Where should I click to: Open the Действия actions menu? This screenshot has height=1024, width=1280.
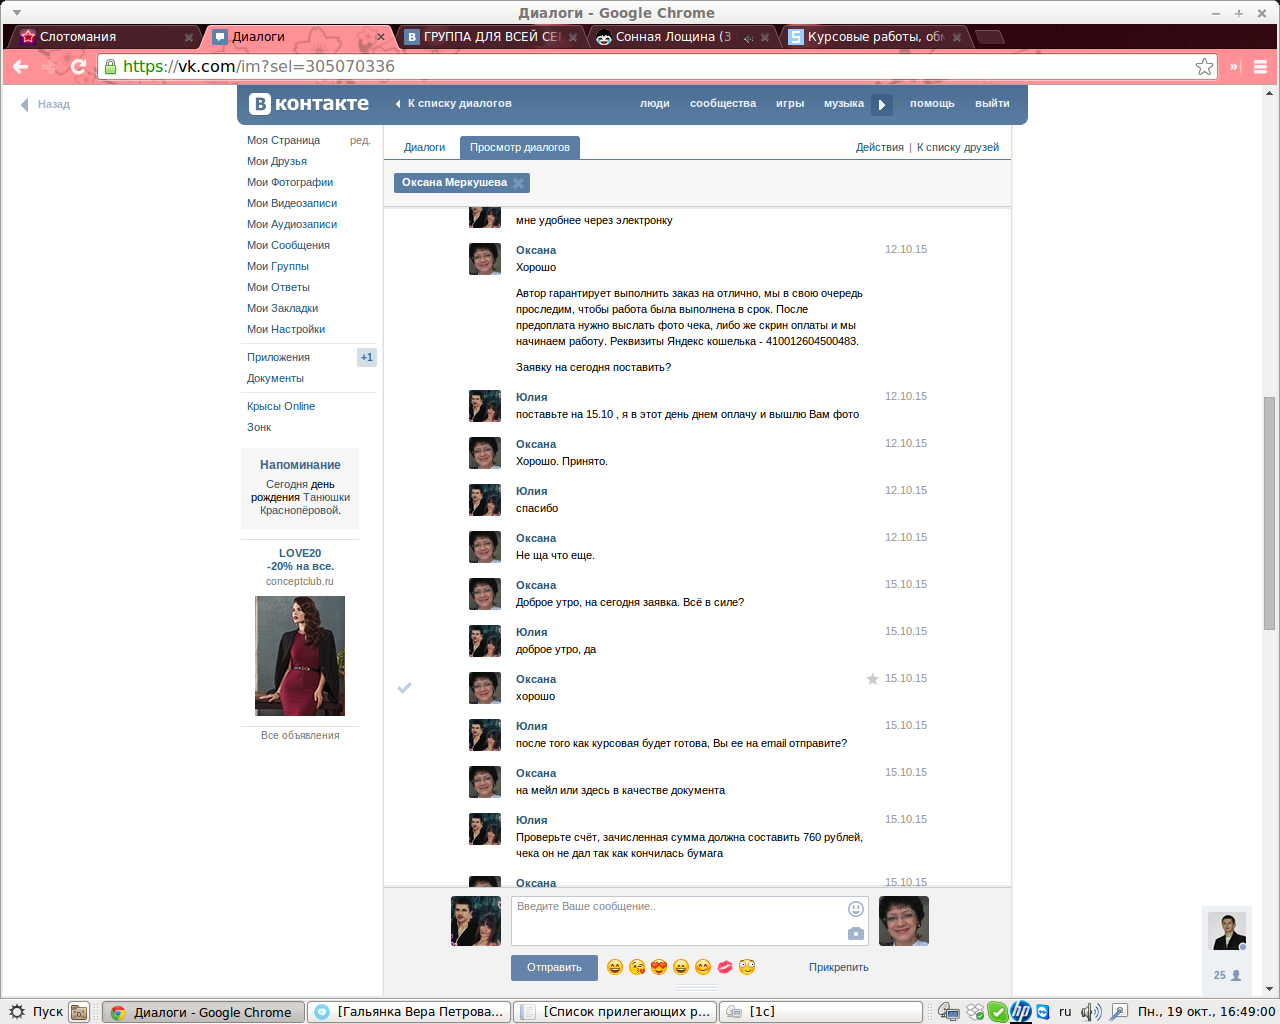[x=879, y=147]
